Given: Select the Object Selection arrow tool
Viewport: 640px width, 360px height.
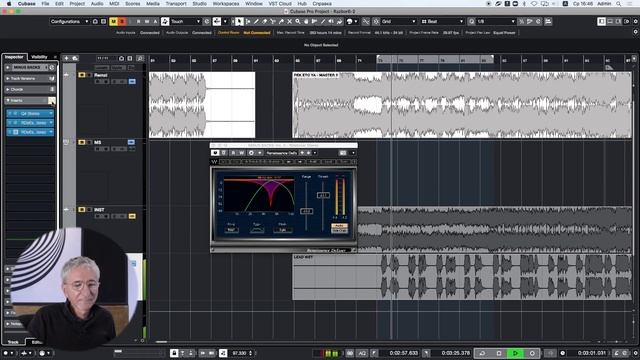Looking at the screenshot, I should tap(240, 21).
